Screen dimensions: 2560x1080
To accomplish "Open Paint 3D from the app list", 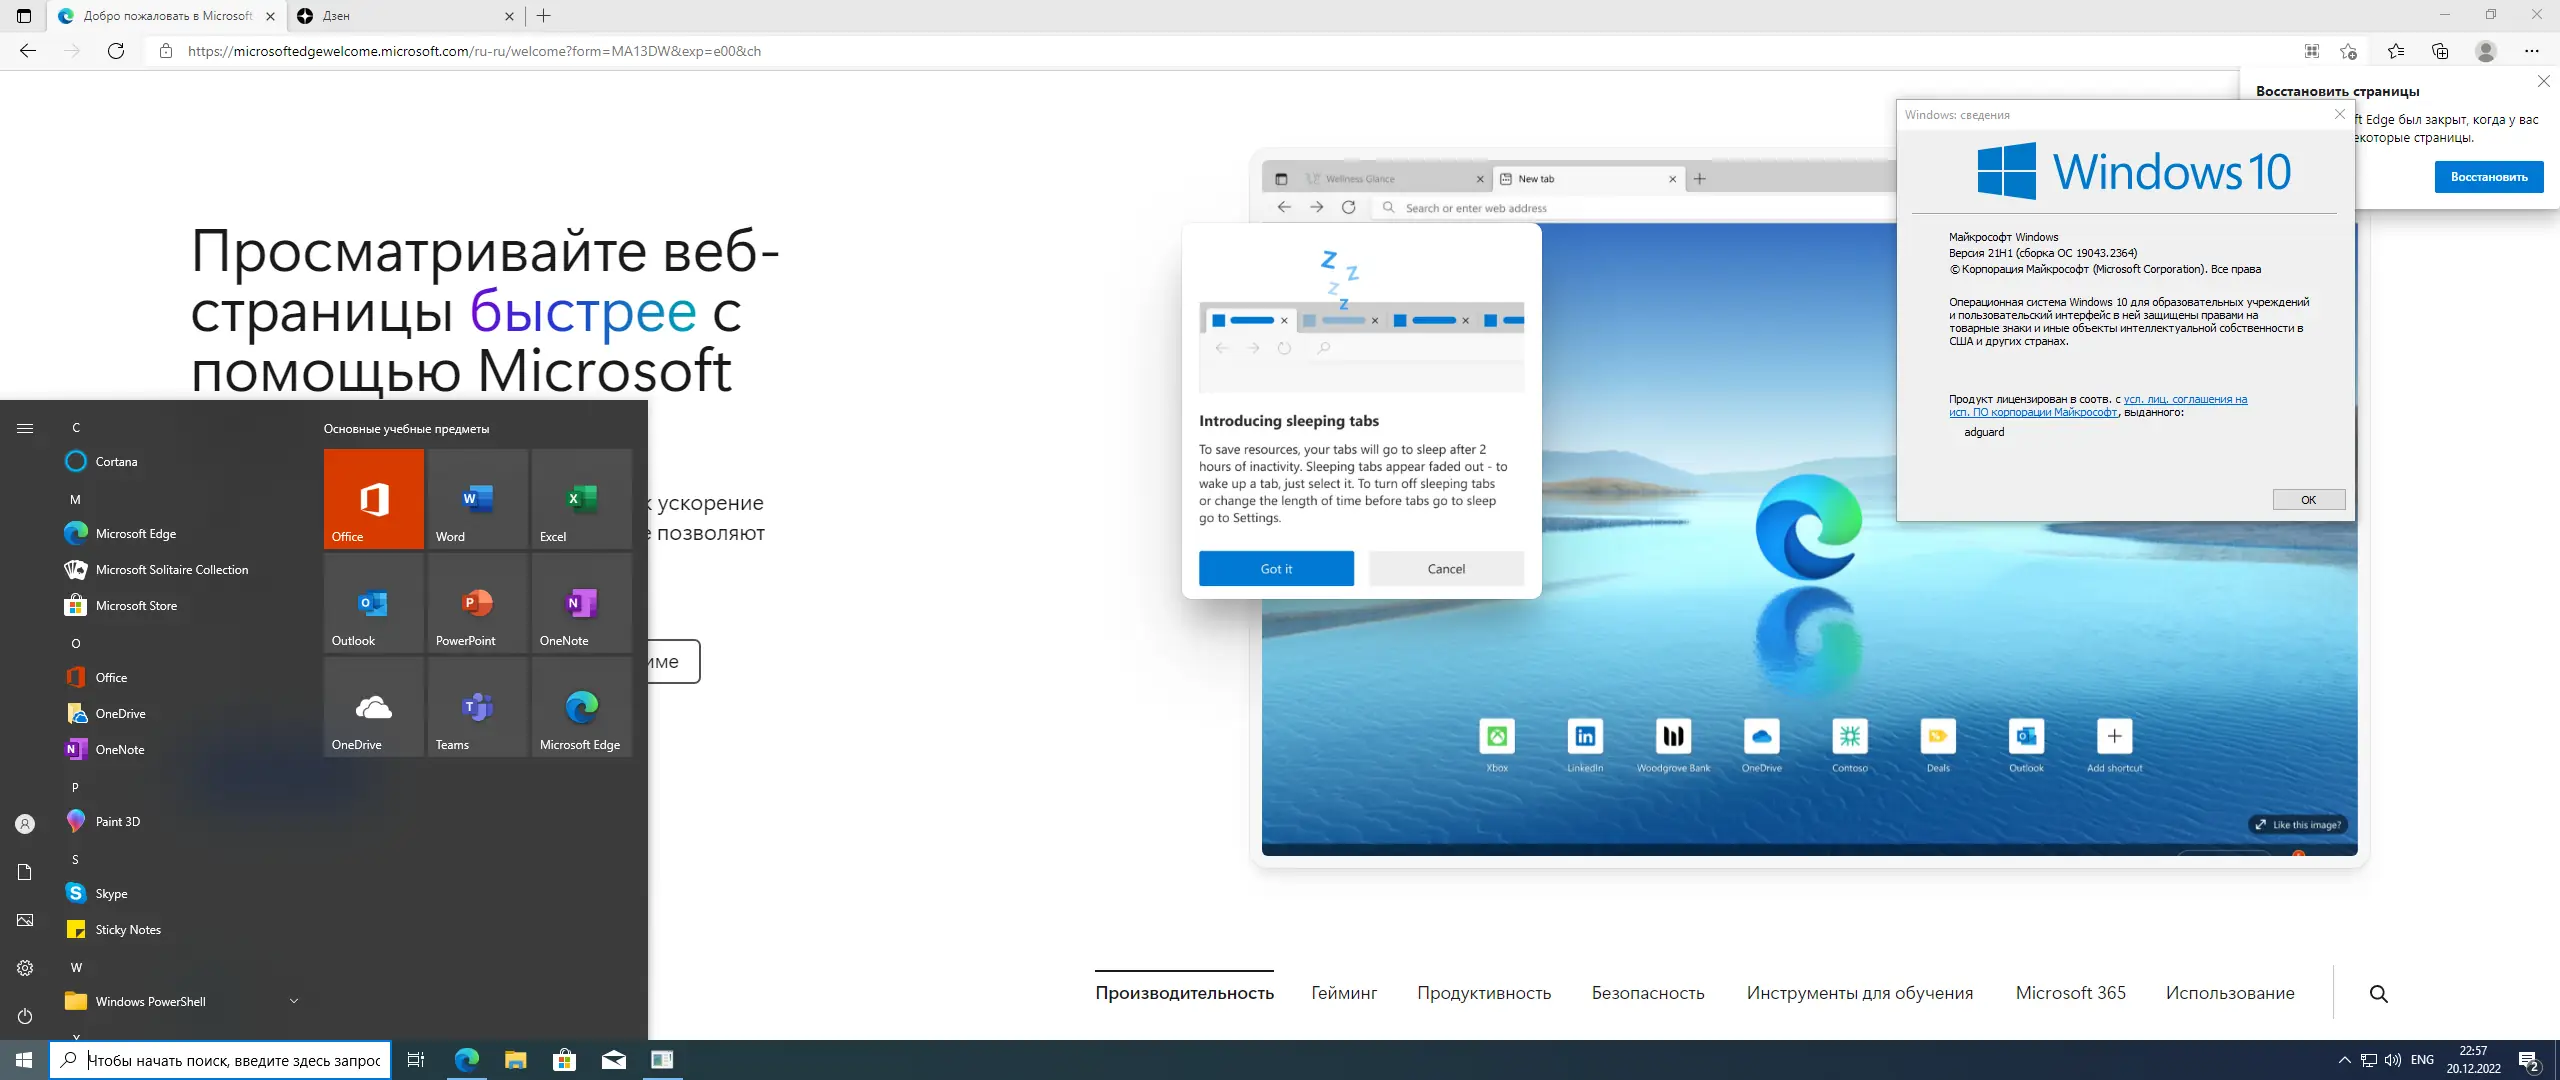I will (x=118, y=821).
